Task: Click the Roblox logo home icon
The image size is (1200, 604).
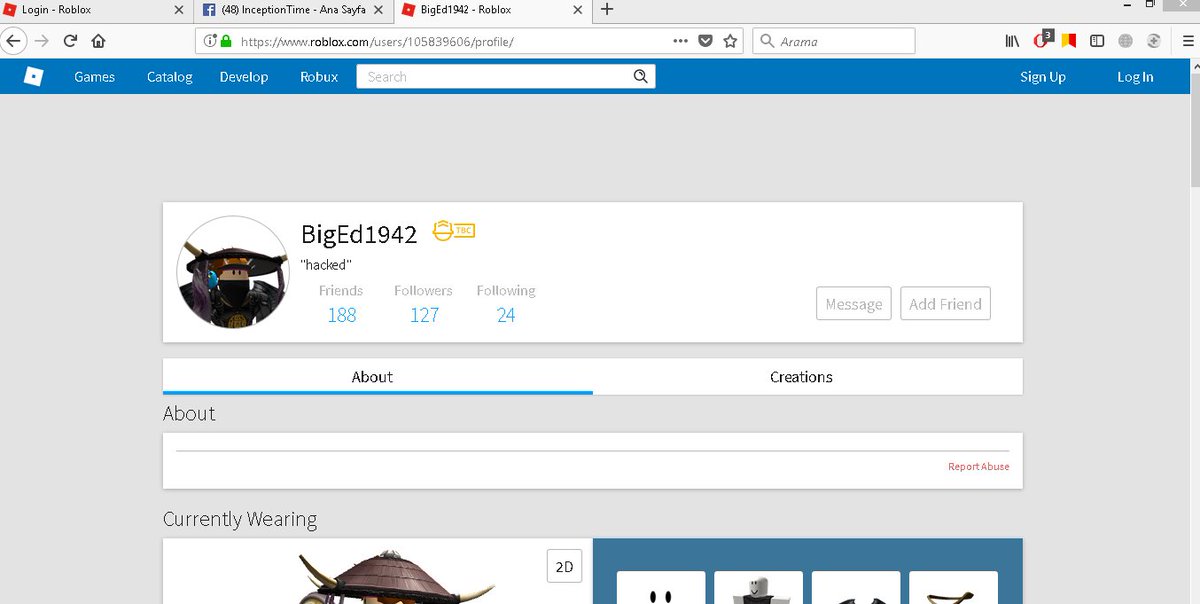Action: pyautogui.click(x=34, y=76)
